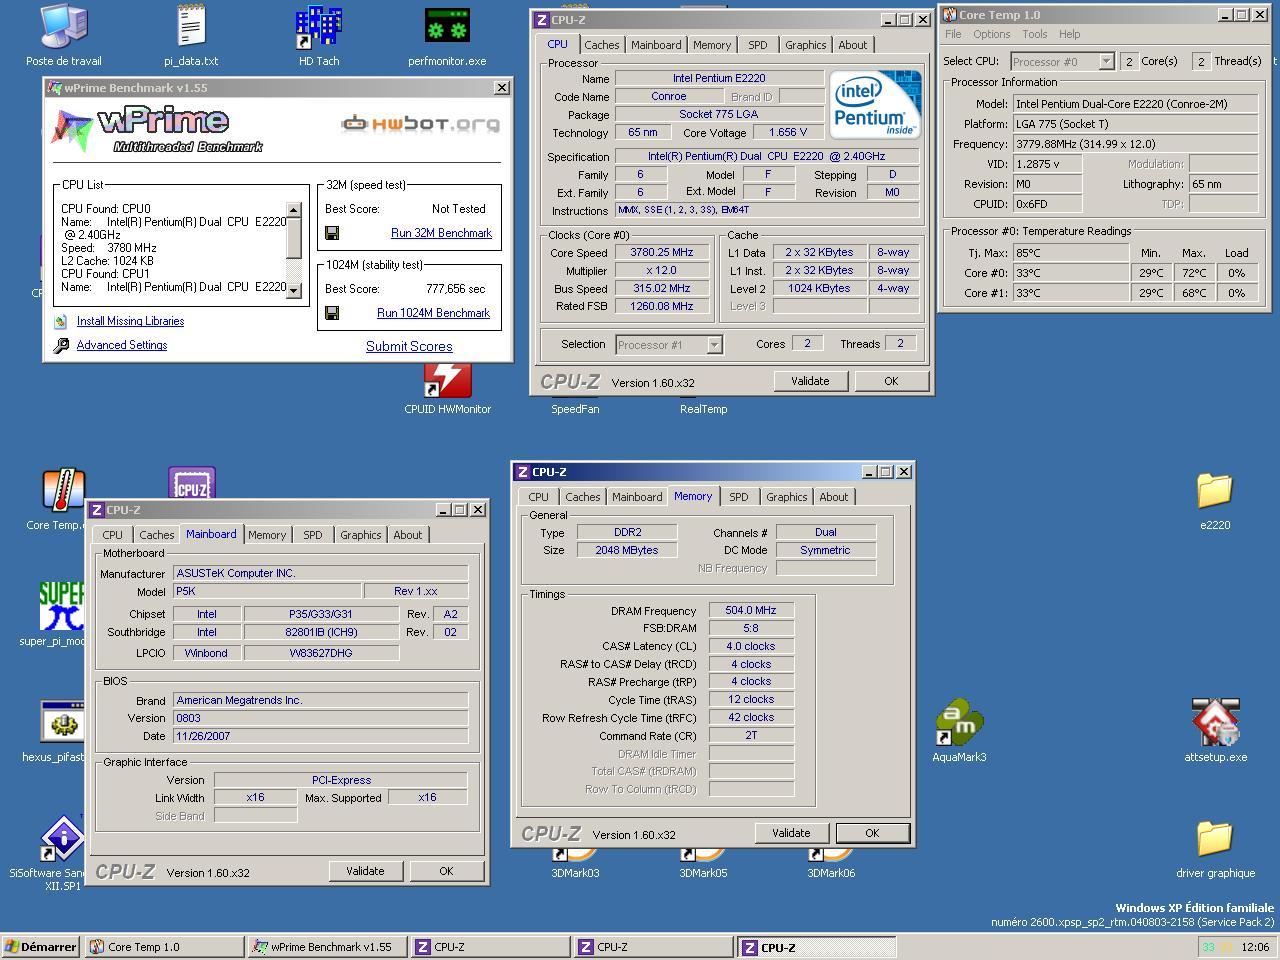Switch to SPD tab in CPU window
The image size is (1280, 960).
[758, 45]
